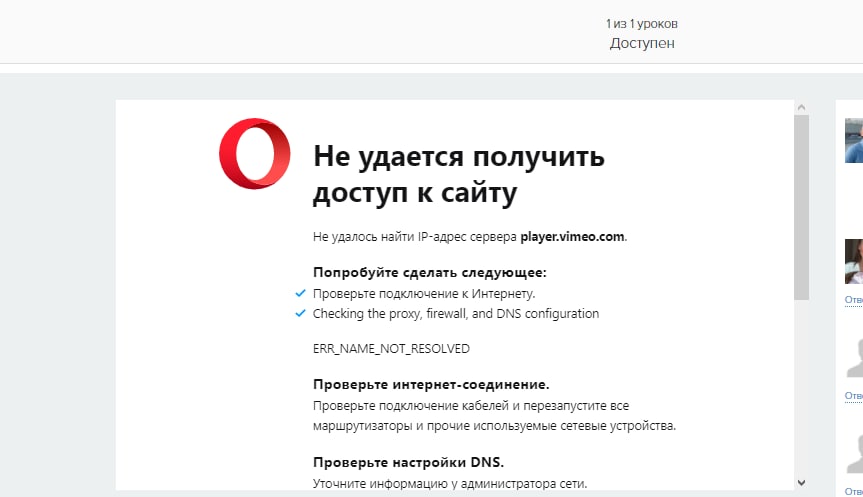Open the second commenter avatar photo
The height and width of the screenshot is (497, 863).
coord(854,261)
